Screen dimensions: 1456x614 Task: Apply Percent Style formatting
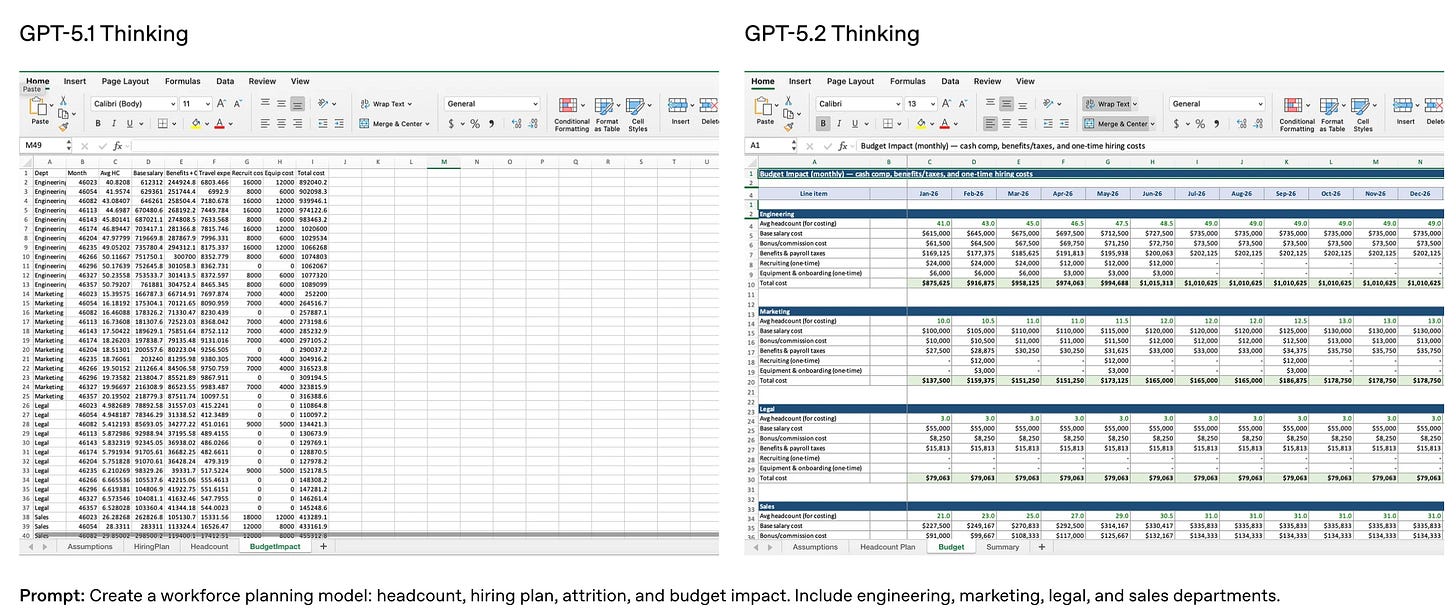(1200, 123)
